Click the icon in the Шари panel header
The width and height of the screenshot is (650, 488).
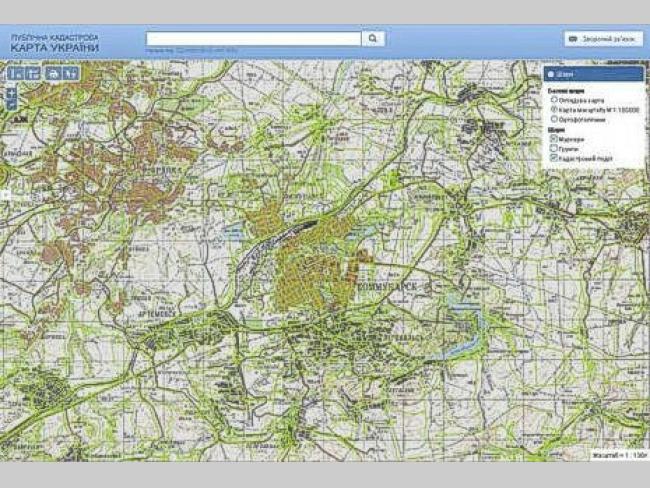[x=552, y=74]
